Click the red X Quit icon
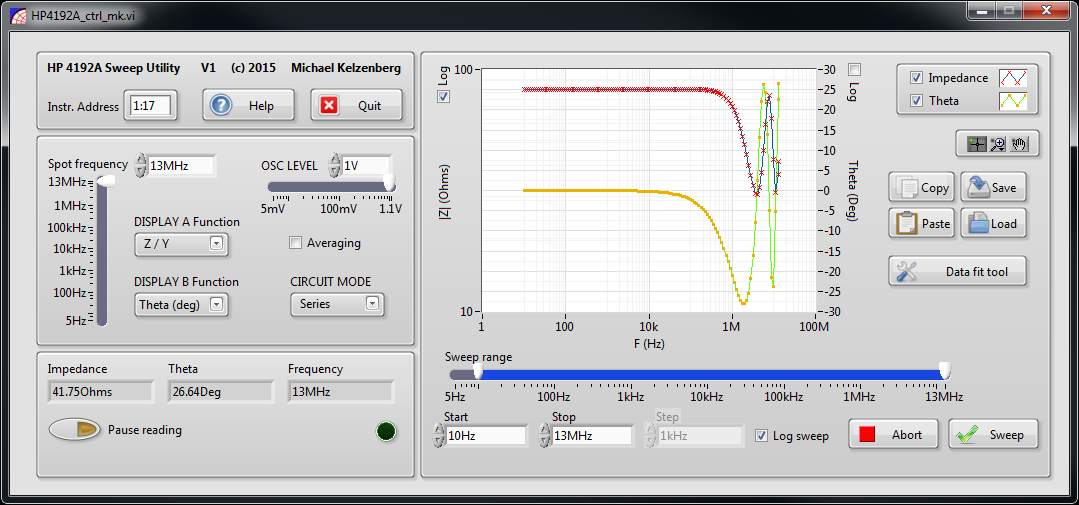1079x505 pixels. pyautogui.click(x=330, y=105)
